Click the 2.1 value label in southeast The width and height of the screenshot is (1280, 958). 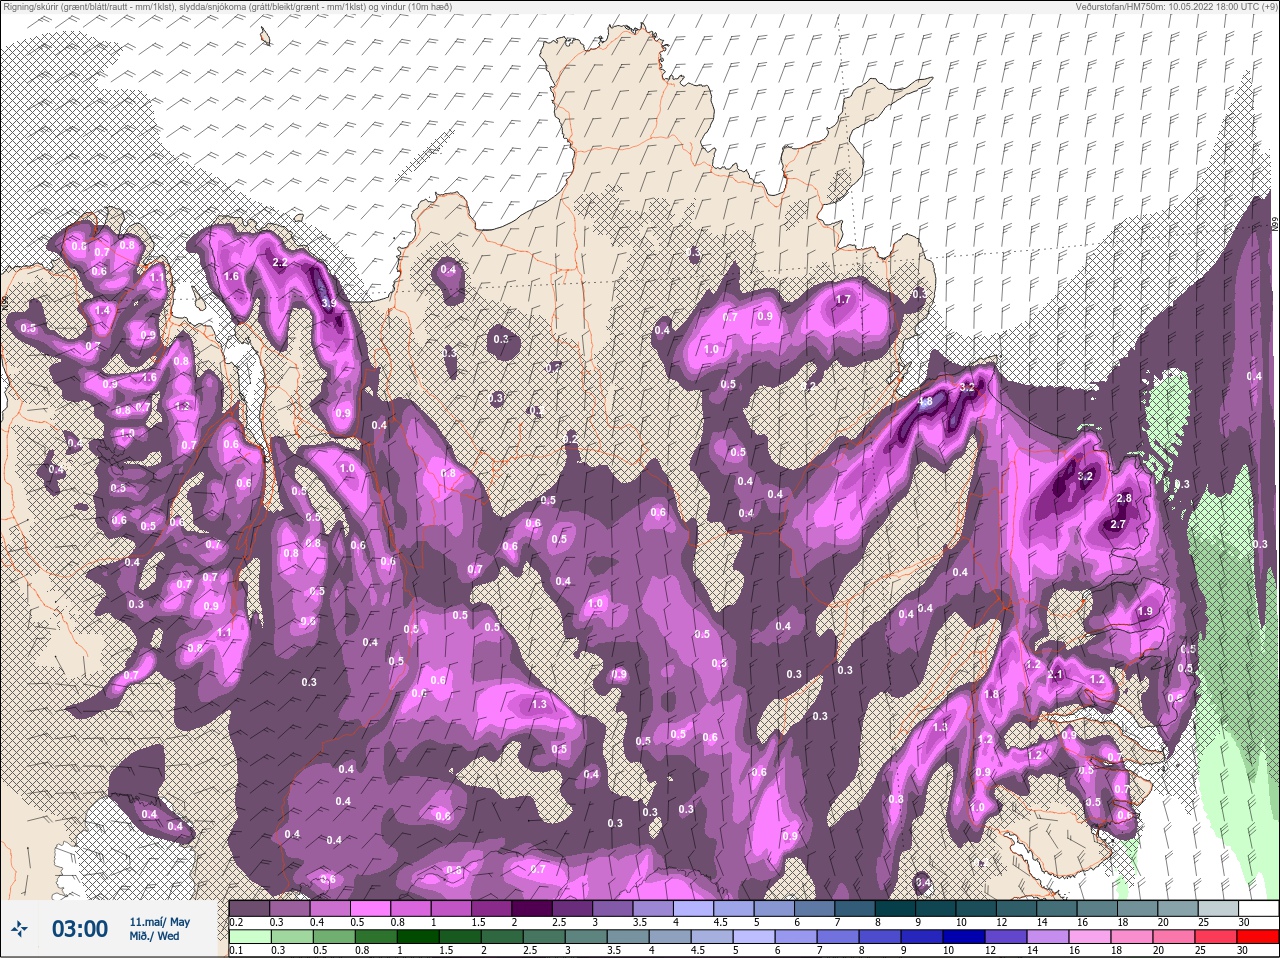tap(1056, 675)
